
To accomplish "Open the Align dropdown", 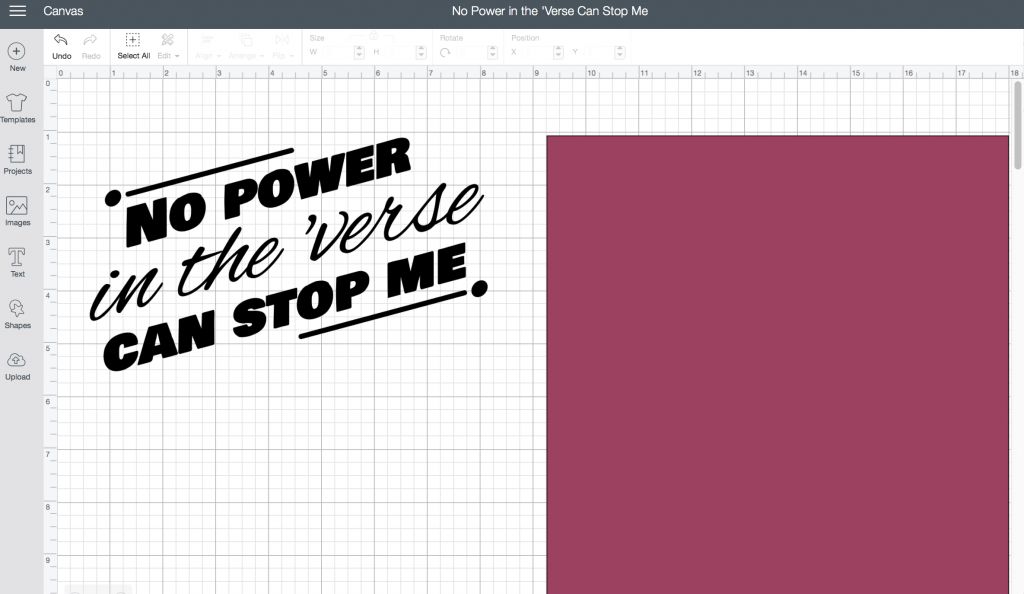I will [x=208, y=47].
